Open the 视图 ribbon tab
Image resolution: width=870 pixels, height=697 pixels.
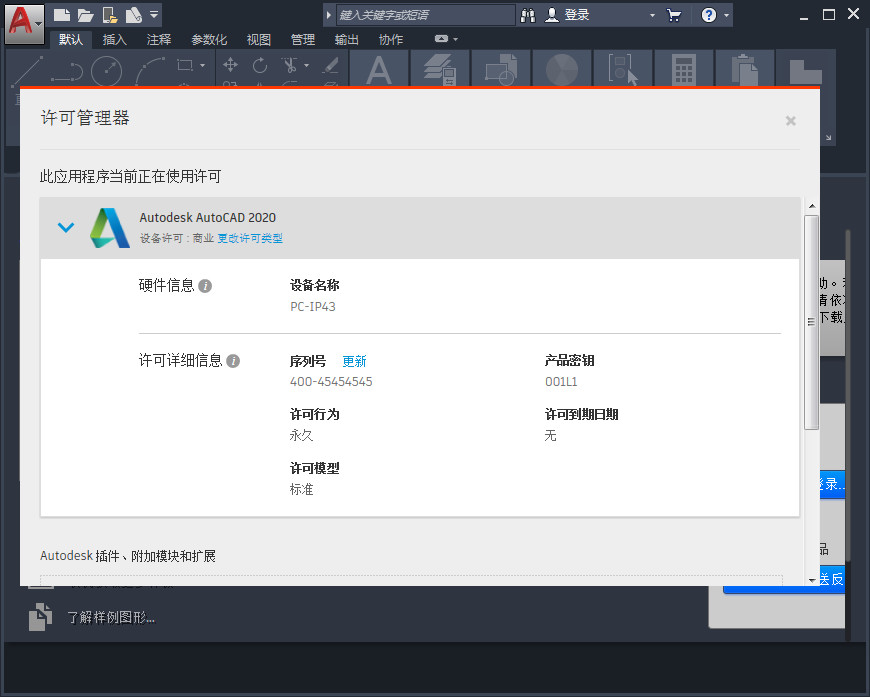tap(257, 39)
